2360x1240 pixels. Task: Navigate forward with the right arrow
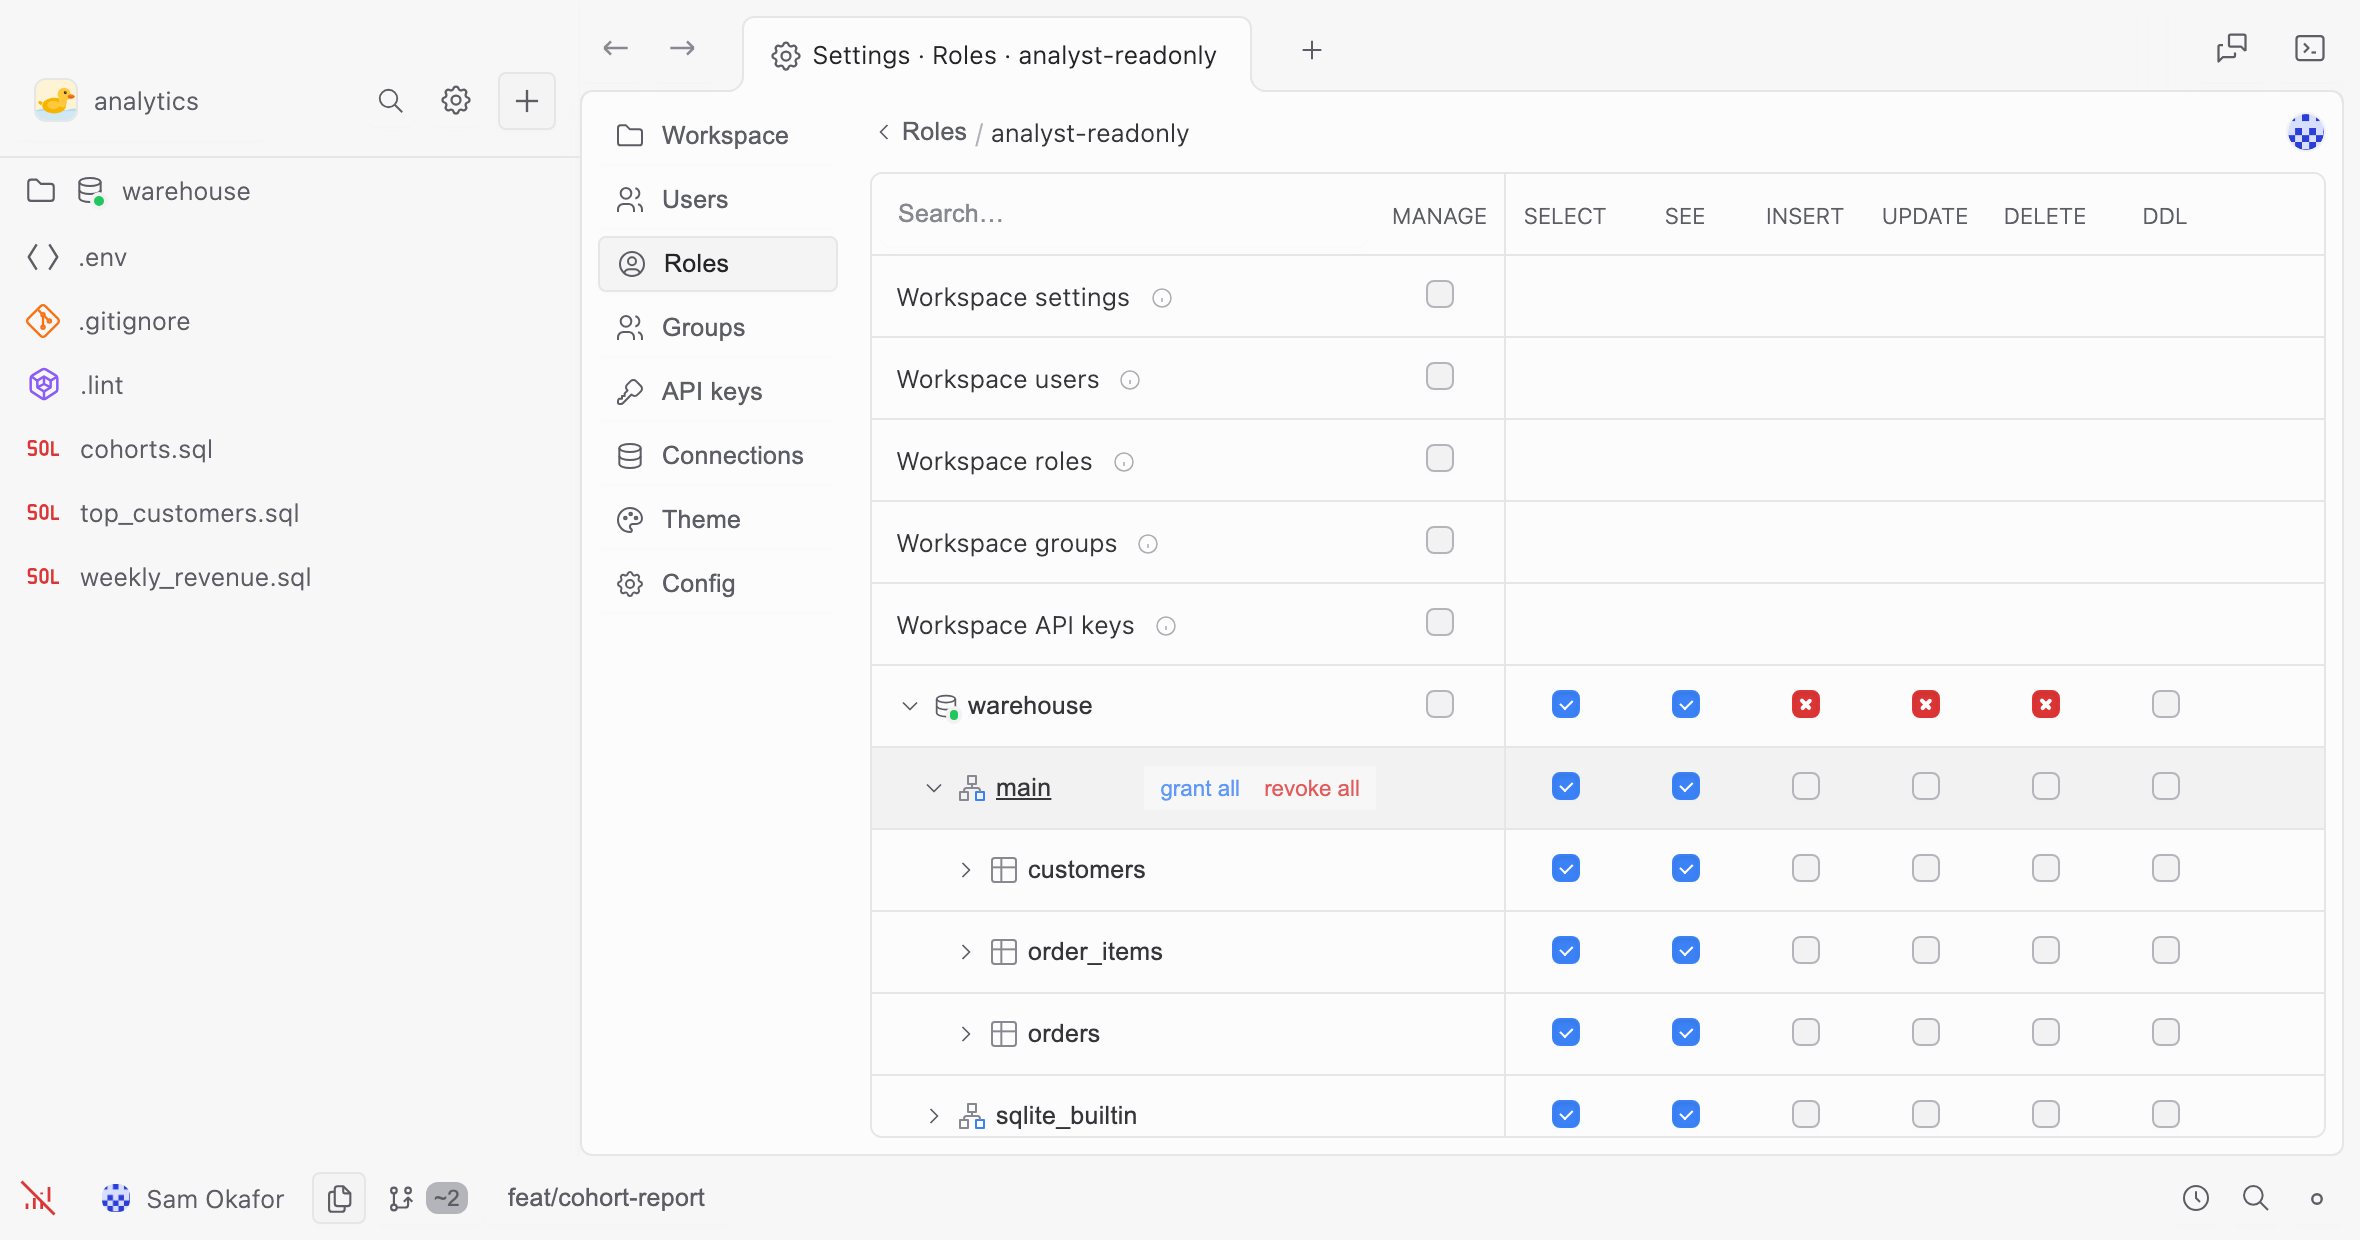pos(682,48)
